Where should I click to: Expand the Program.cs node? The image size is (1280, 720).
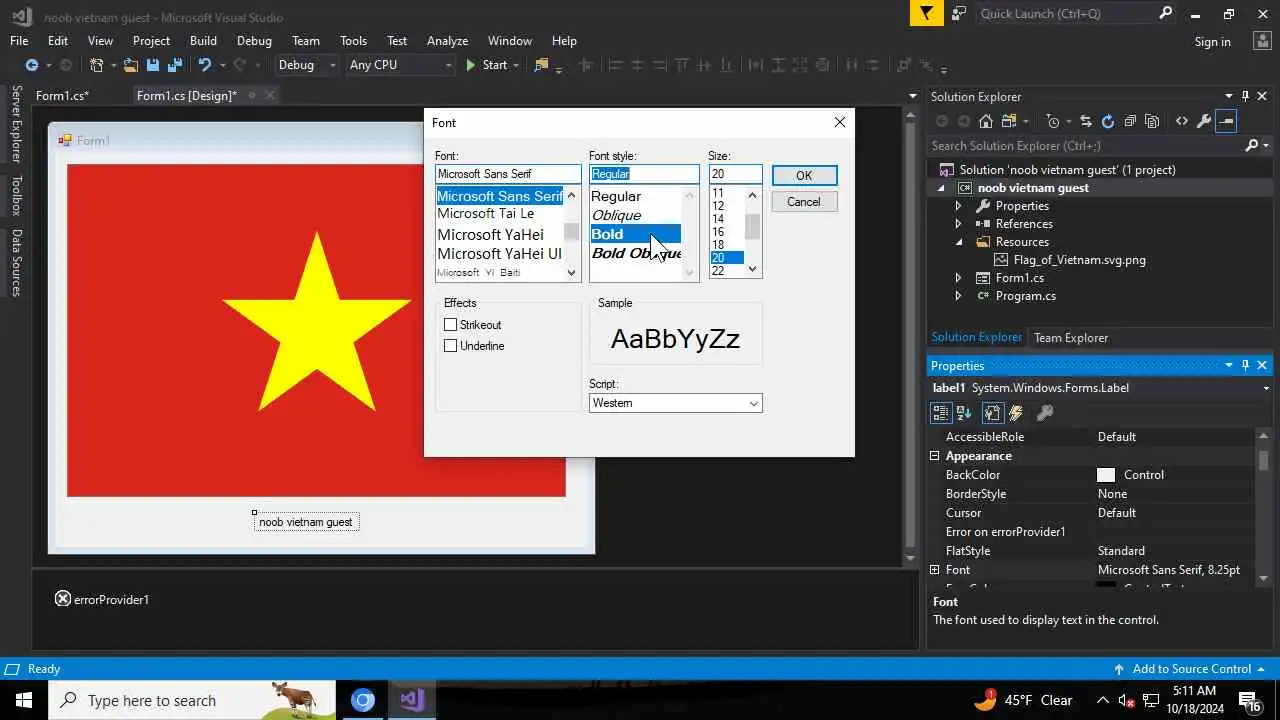coord(958,296)
